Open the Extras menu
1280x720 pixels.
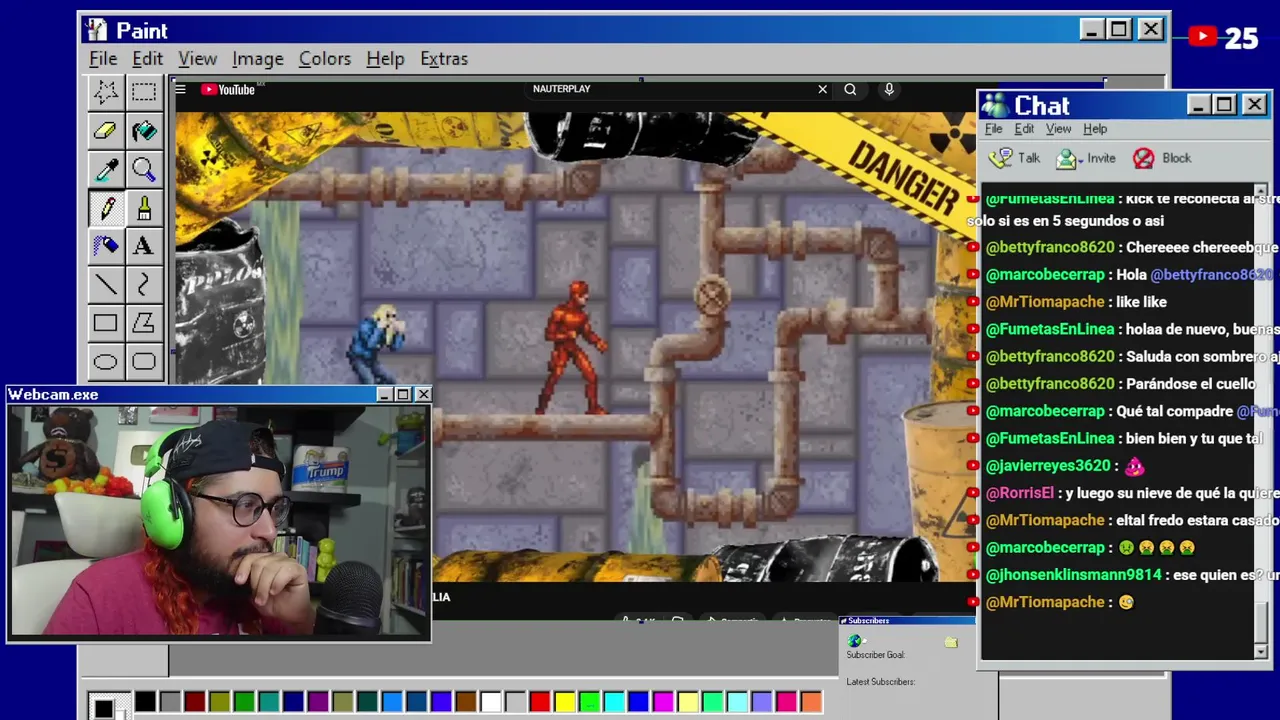pyautogui.click(x=443, y=59)
